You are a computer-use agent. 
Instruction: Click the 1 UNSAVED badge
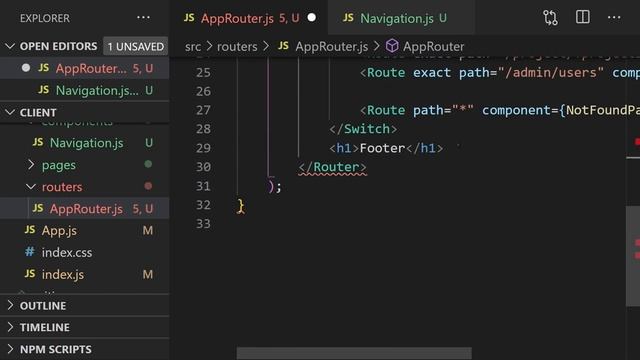click(136, 46)
